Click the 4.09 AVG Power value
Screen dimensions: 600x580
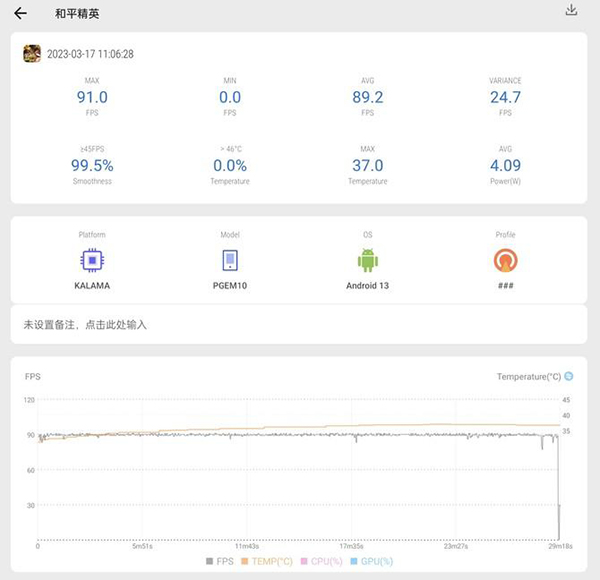coord(505,166)
